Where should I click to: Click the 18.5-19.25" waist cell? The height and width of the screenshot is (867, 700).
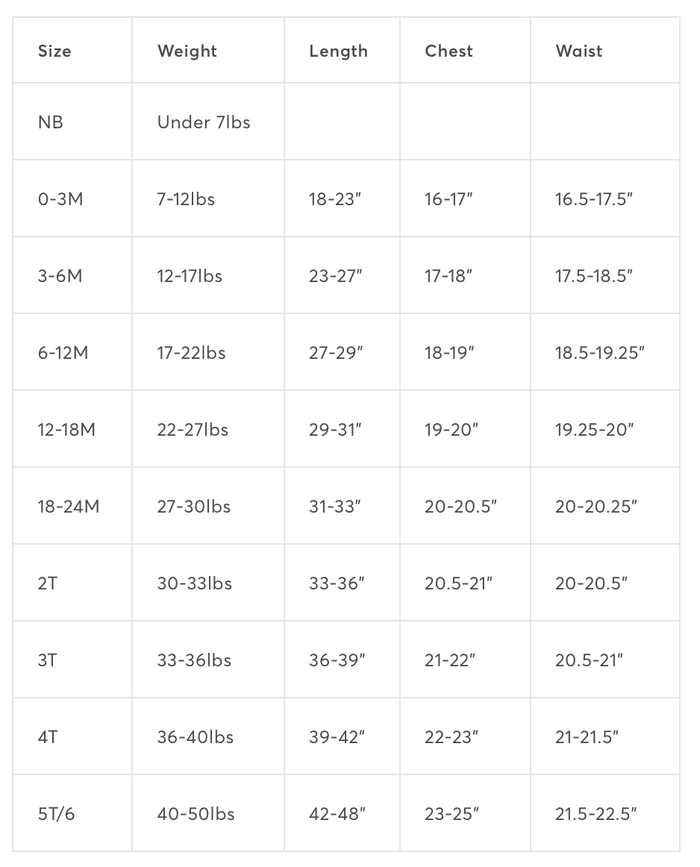tap(605, 352)
